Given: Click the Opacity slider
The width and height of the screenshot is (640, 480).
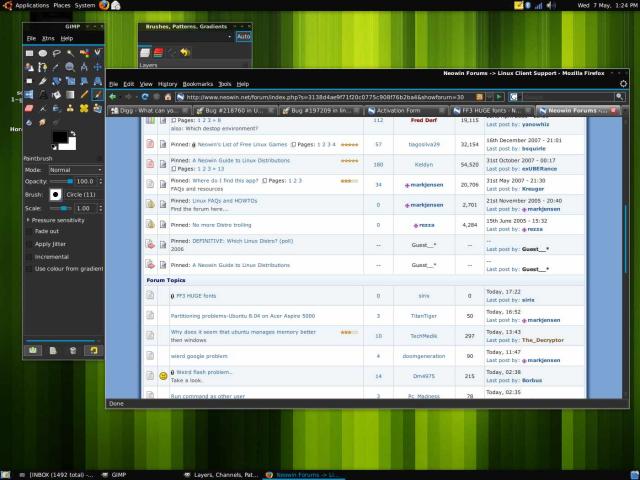Looking at the screenshot, I should click(x=61, y=181).
